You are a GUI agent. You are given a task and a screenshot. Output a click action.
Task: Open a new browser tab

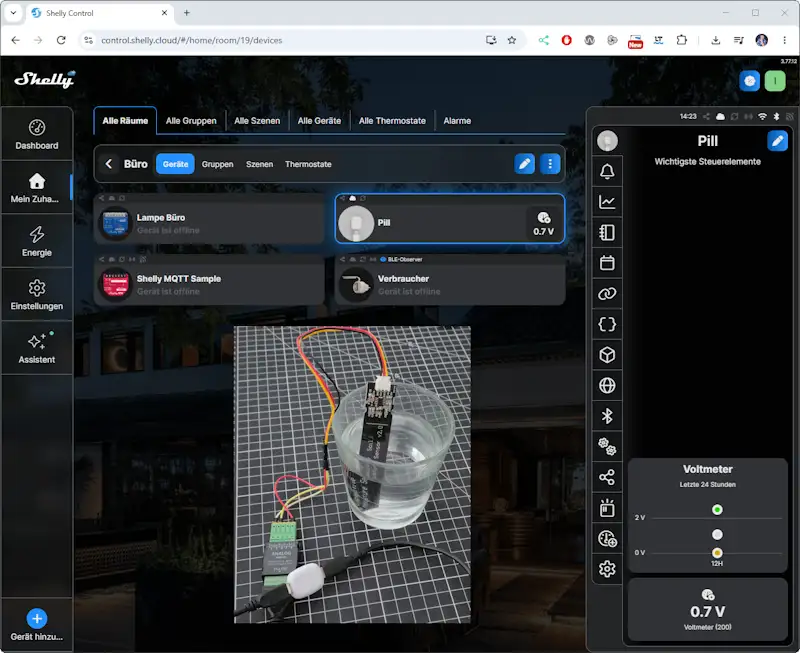pos(187,13)
